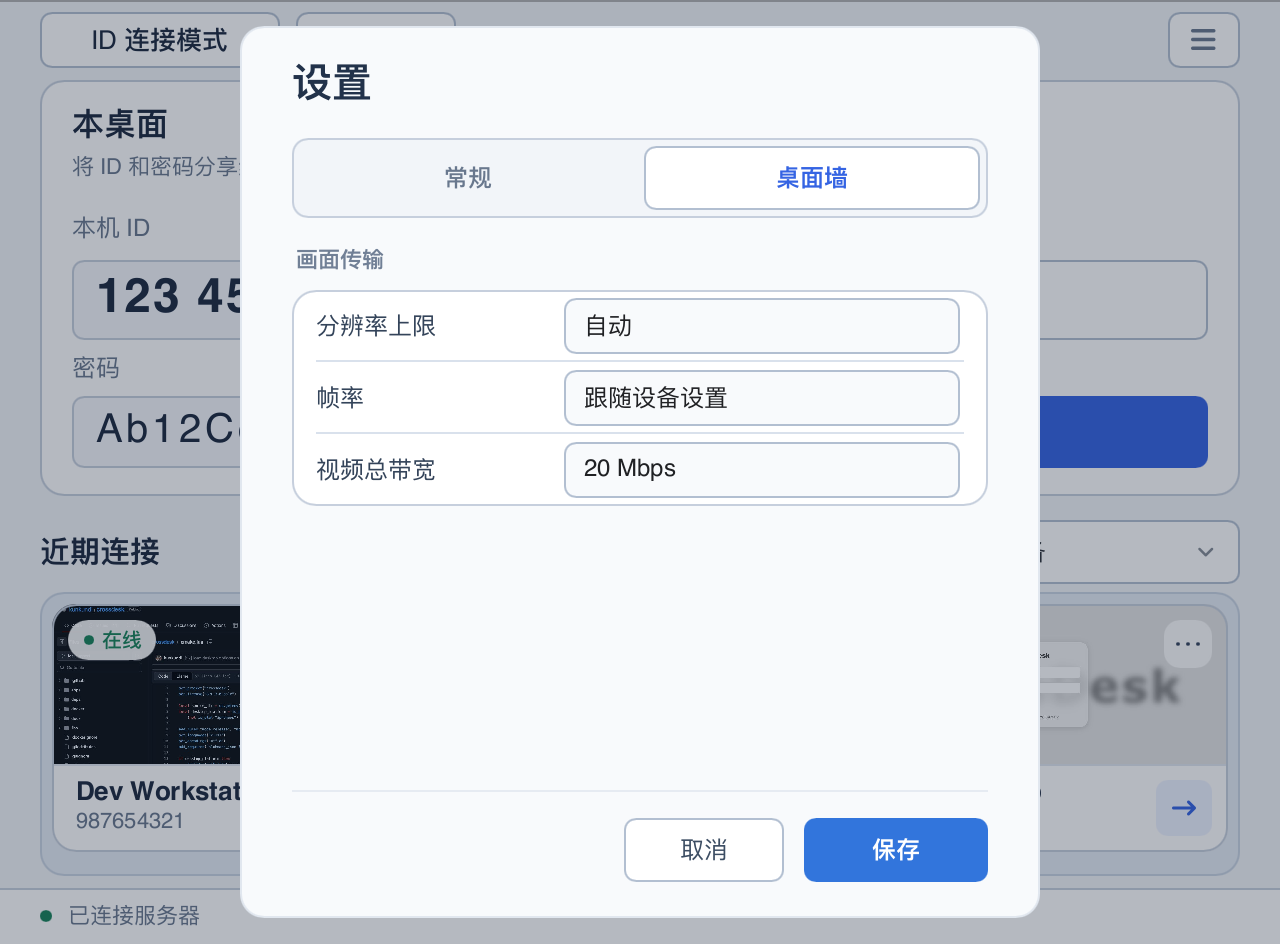The image size is (1280, 944).
Task: Click the arrow connect icon on recent card
Action: (x=1184, y=808)
